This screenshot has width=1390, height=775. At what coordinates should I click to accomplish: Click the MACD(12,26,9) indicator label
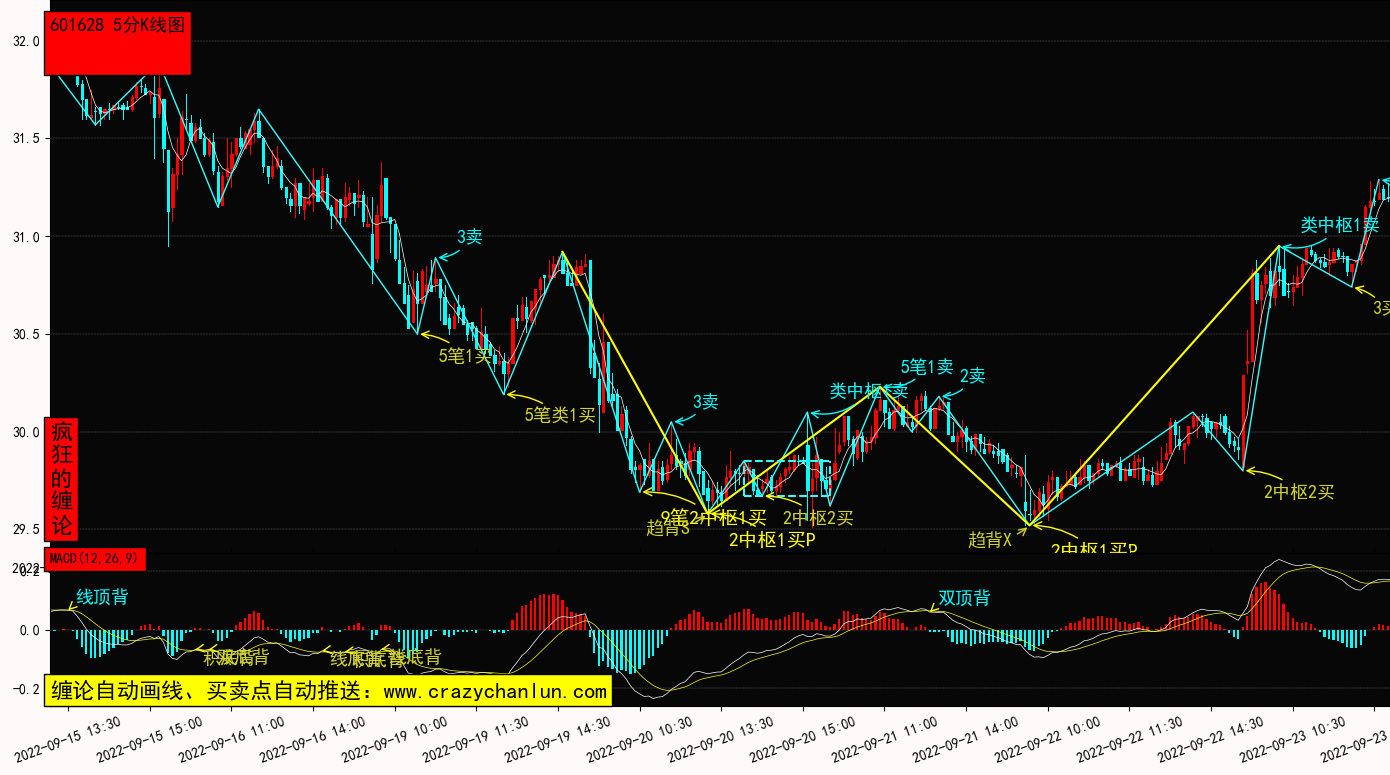96,558
